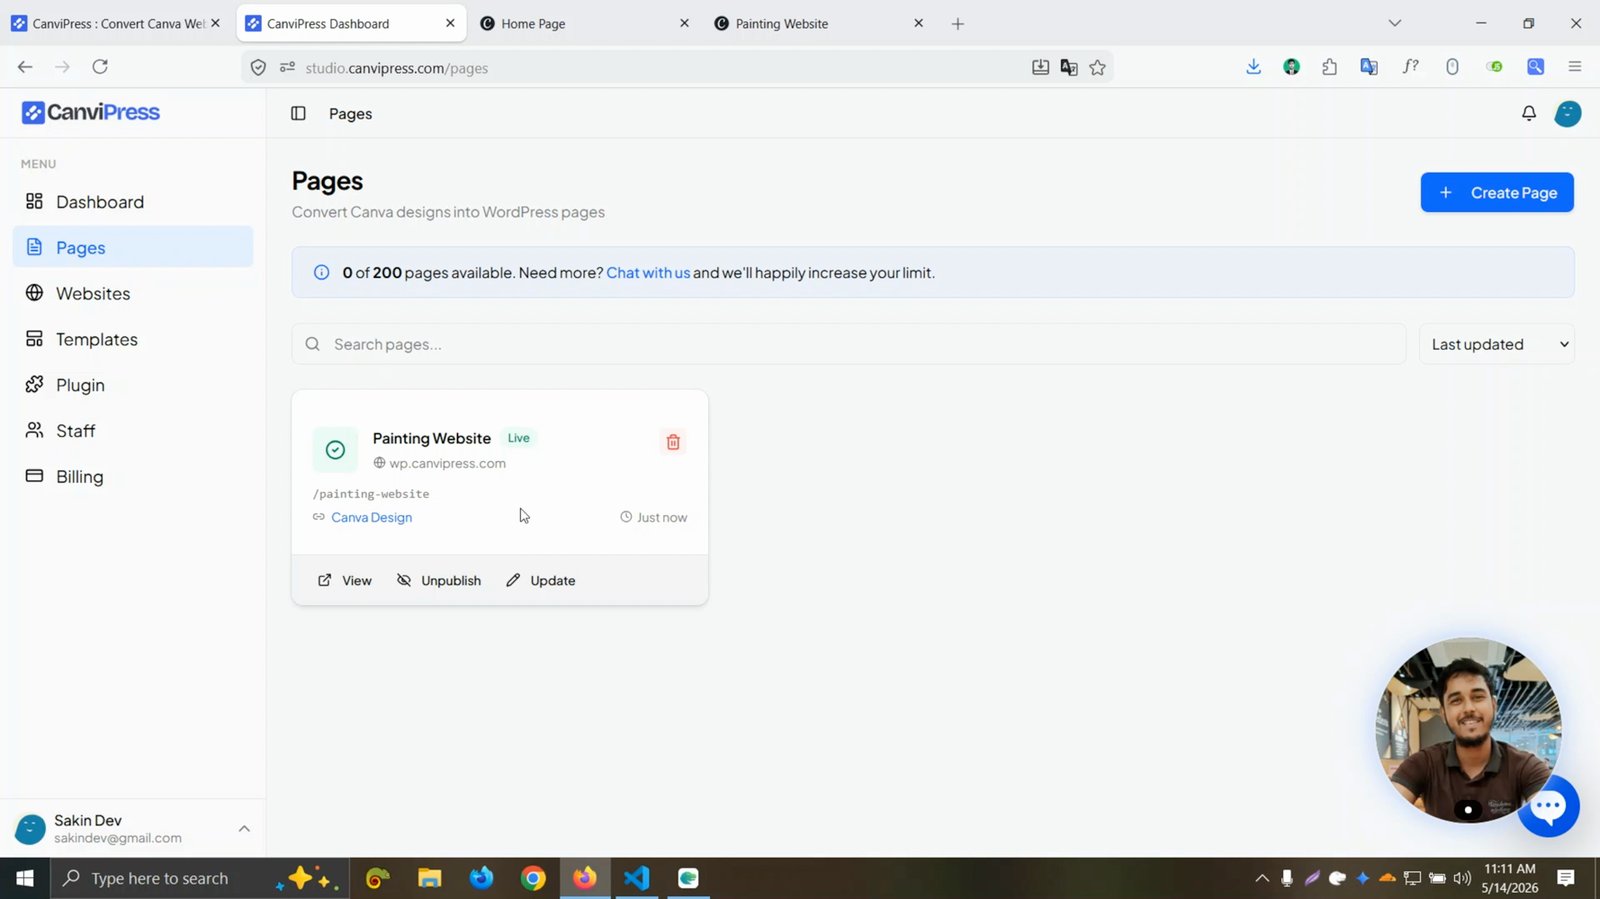This screenshot has width=1600, height=899.
Task: Reload the page with browser refresh icon
Action: click(100, 67)
